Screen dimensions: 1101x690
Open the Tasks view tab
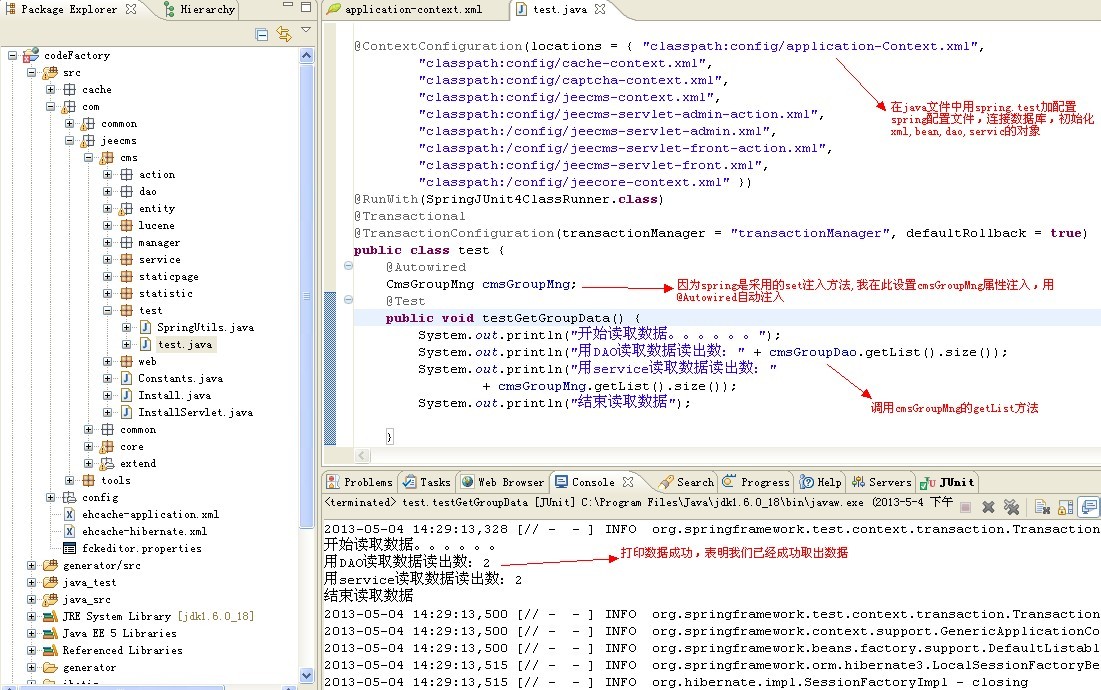426,482
